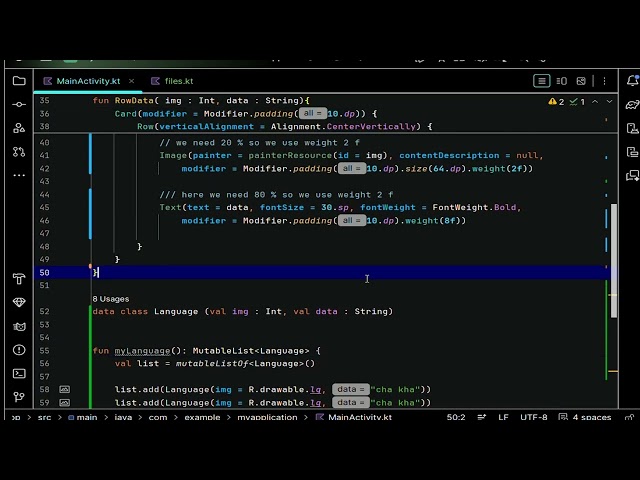Click FontWeight.Bold on line 45
This screenshot has width=640, height=480.
pyautogui.click(x=474, y=207)
